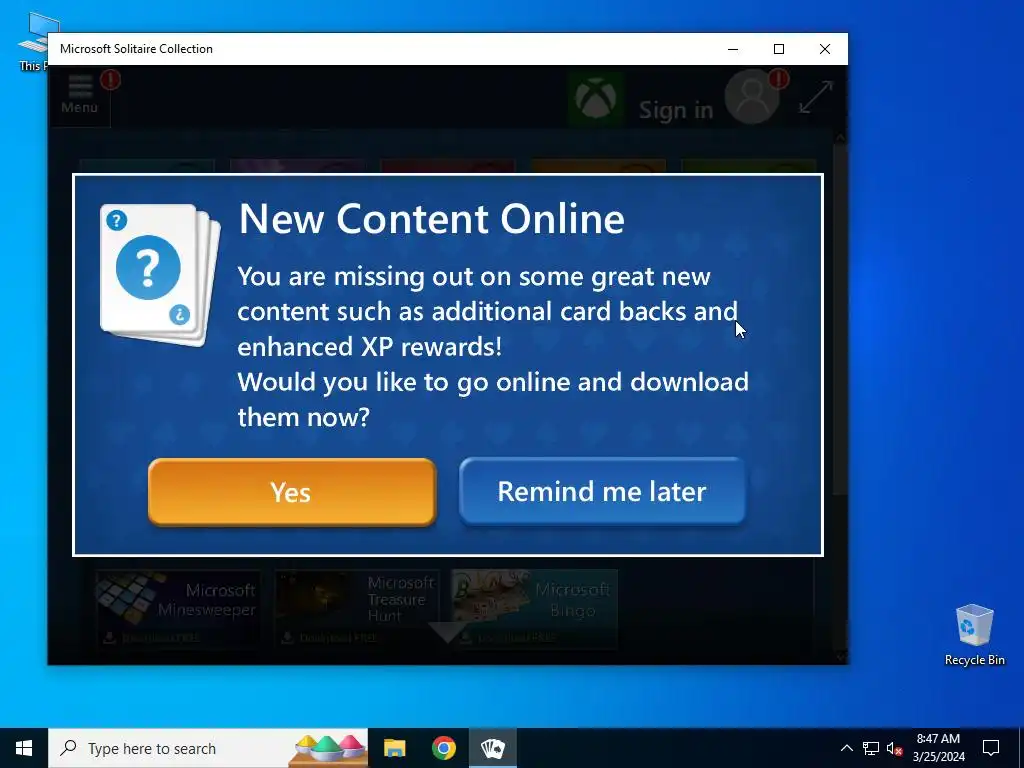1024x768 pixels.
Task: Open the clock and date flyout
Action: click(938, 748)
